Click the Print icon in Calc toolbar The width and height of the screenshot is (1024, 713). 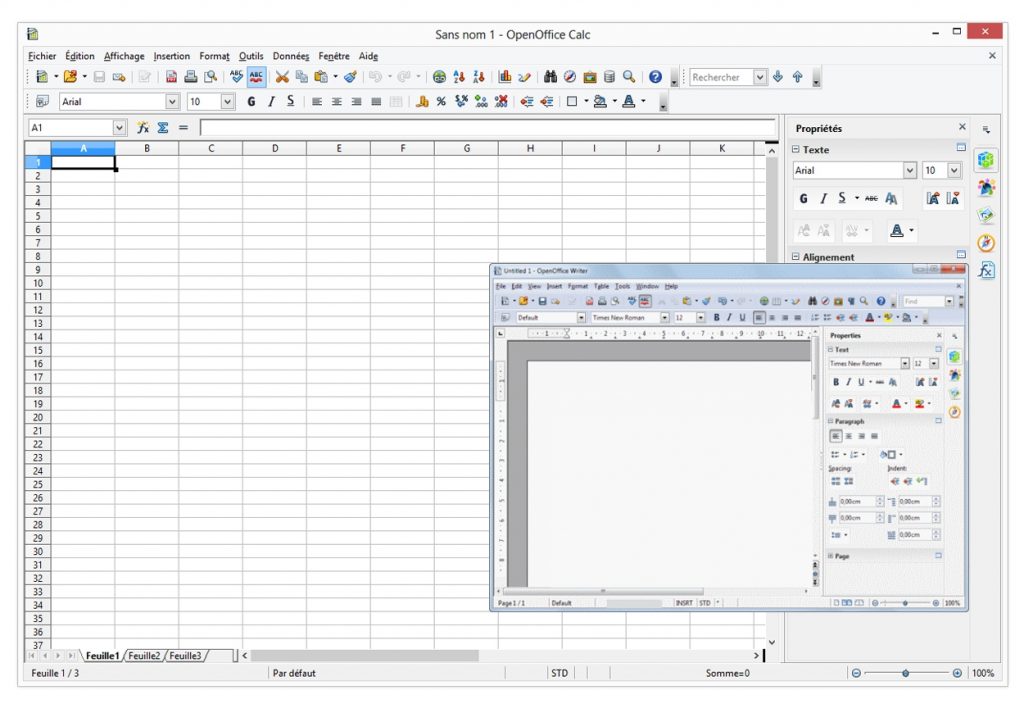190,77
